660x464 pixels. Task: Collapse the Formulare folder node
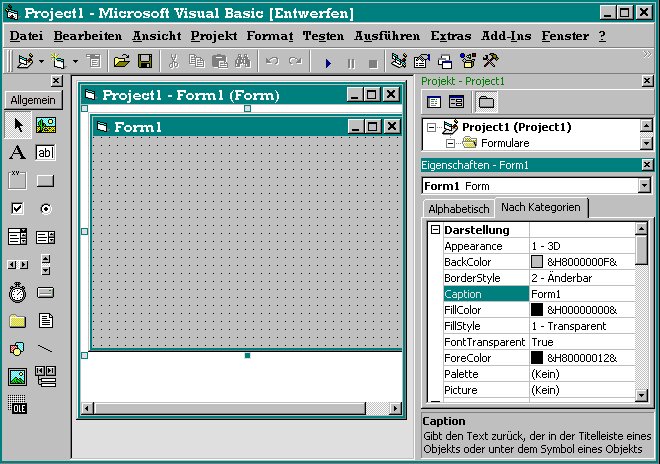(x=450, y=143)
